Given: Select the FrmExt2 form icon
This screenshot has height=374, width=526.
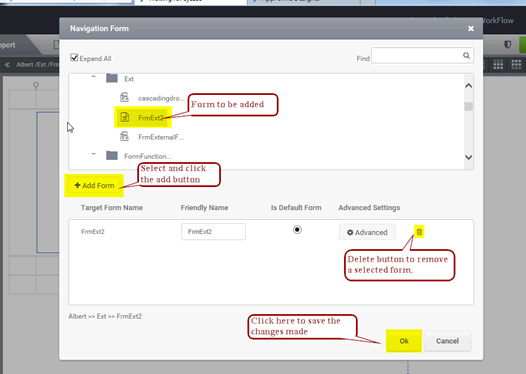Looking at the screenshot, I should 125,117.
